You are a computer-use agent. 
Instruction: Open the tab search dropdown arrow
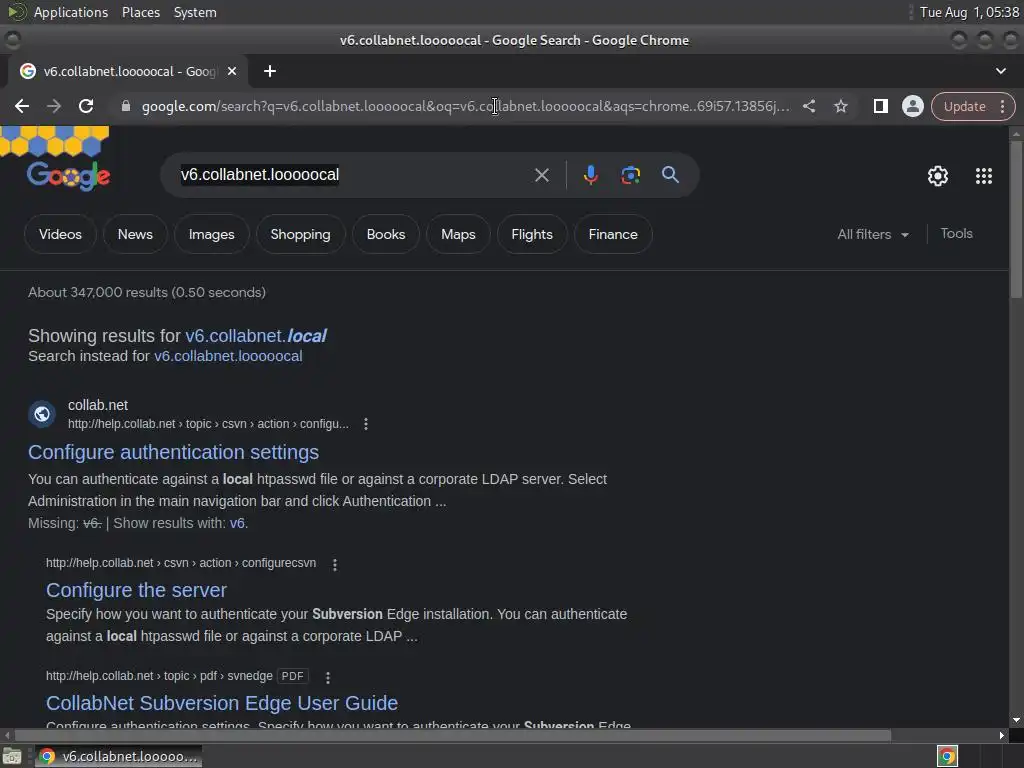(1000, 71)
